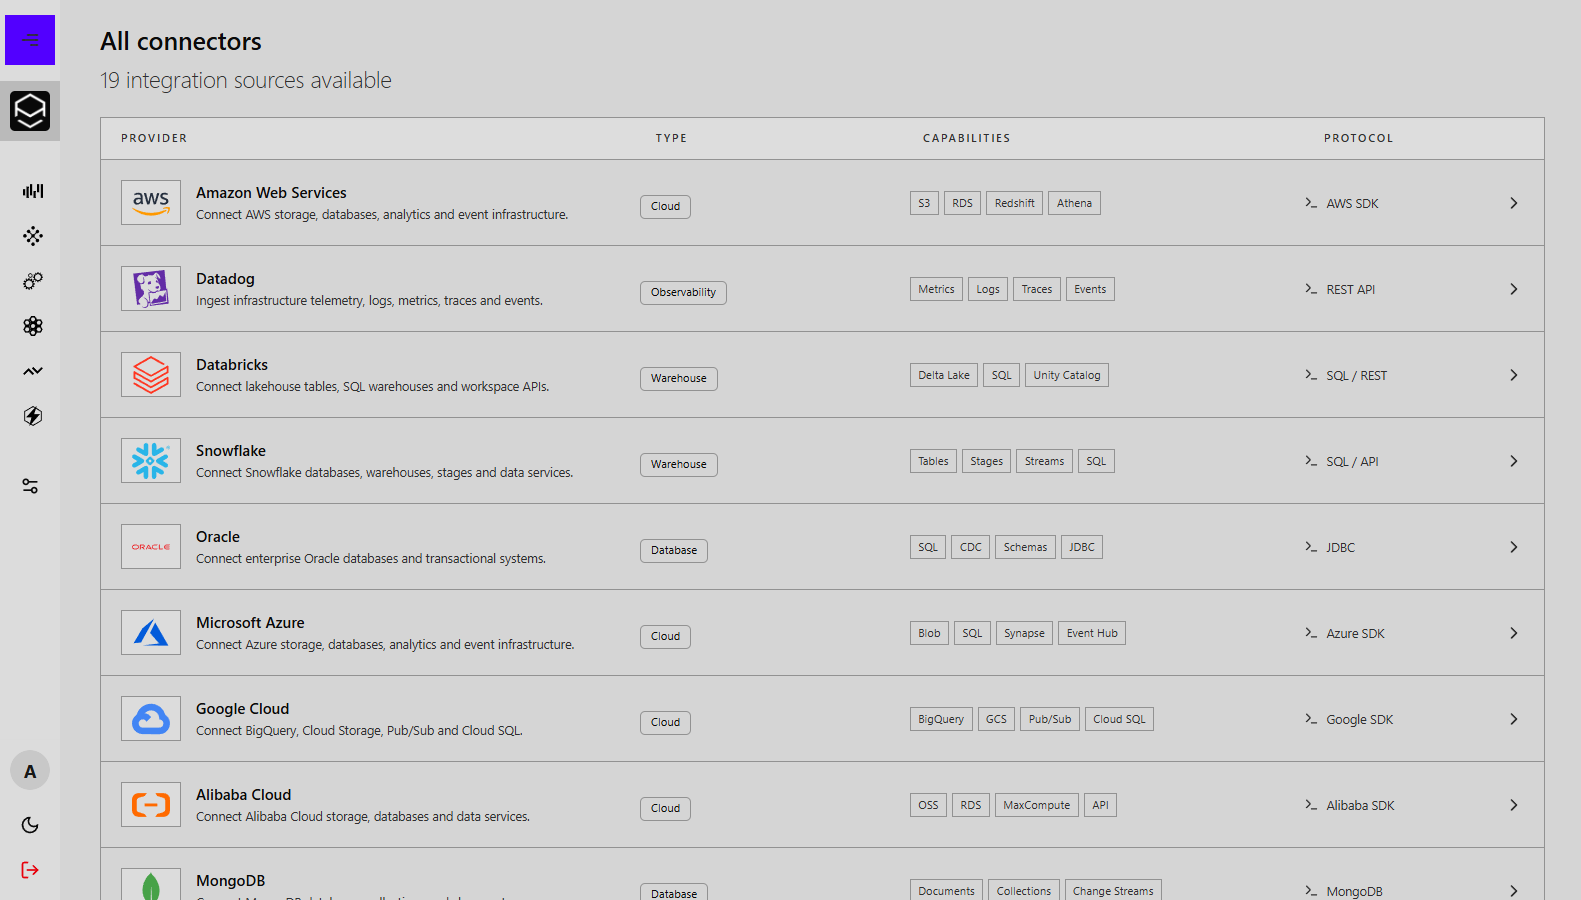The height and width of the screenshot is (900, 1581).
Task: Select the CDC capability tag
Action: point(970,547)
